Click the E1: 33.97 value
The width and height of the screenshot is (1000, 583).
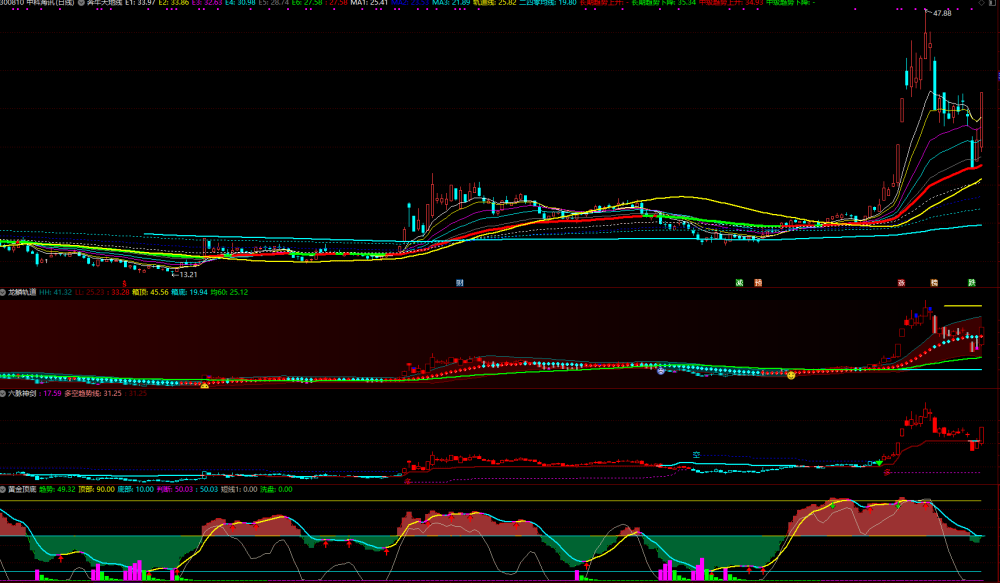click(x=140, y=3)
